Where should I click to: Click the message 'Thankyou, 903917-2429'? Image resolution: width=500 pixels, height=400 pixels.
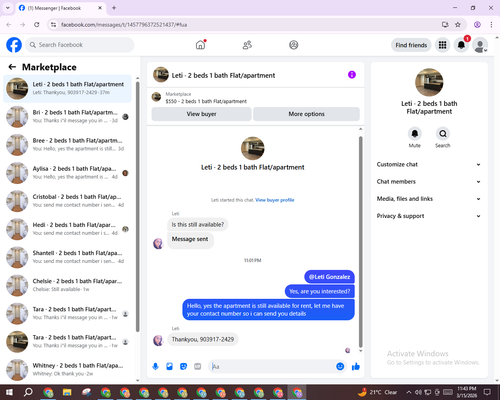tap(203, 339)
